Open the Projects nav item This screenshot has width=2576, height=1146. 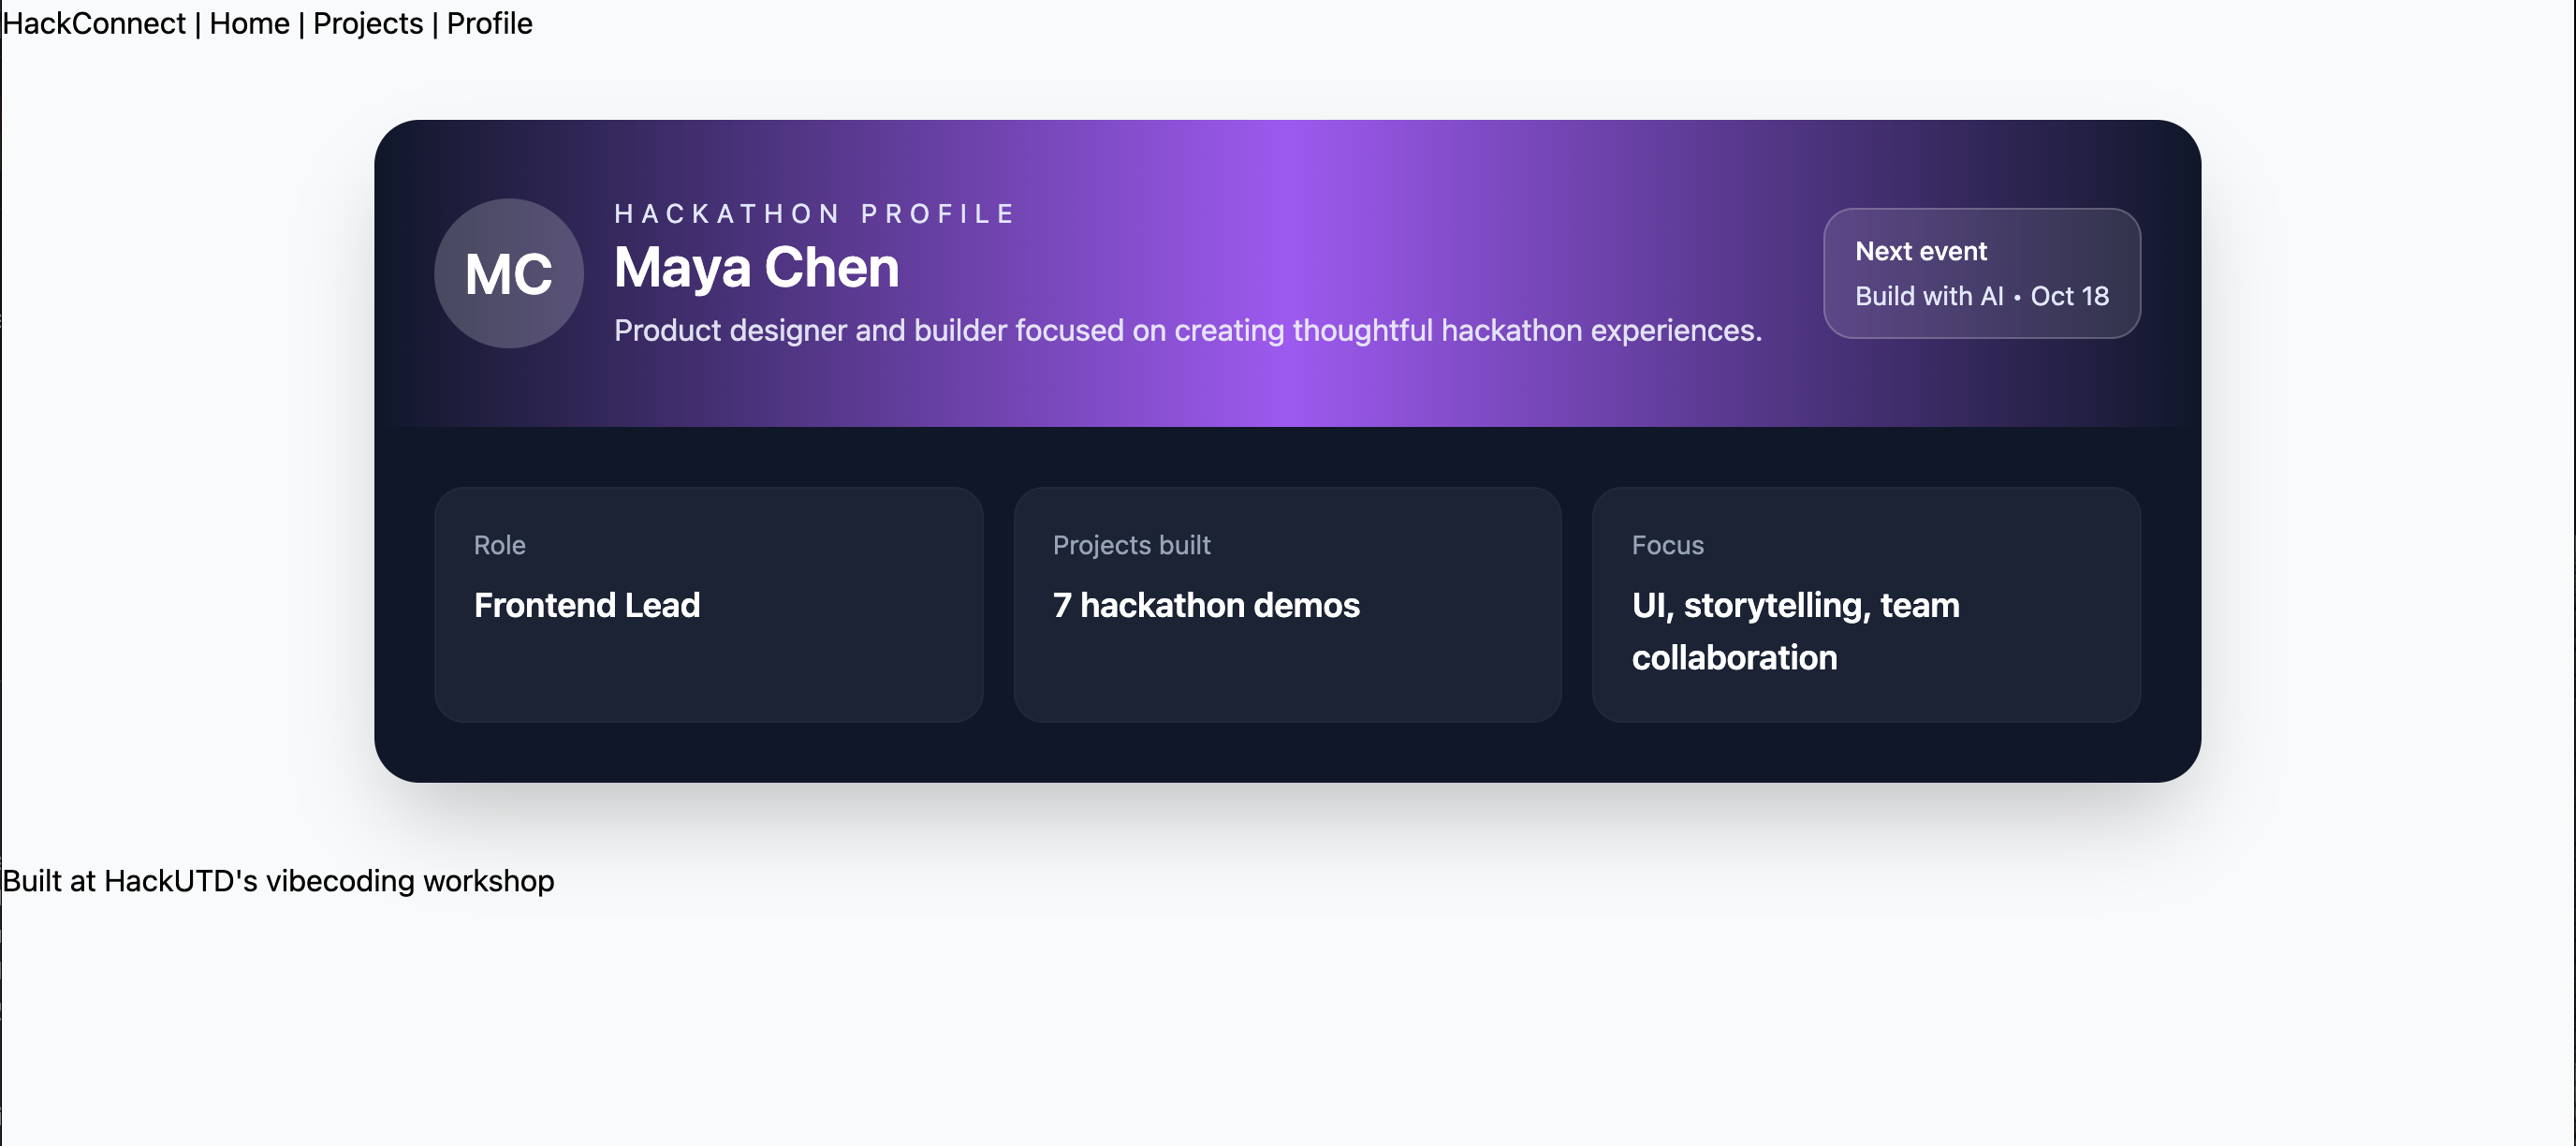[368, 23]
